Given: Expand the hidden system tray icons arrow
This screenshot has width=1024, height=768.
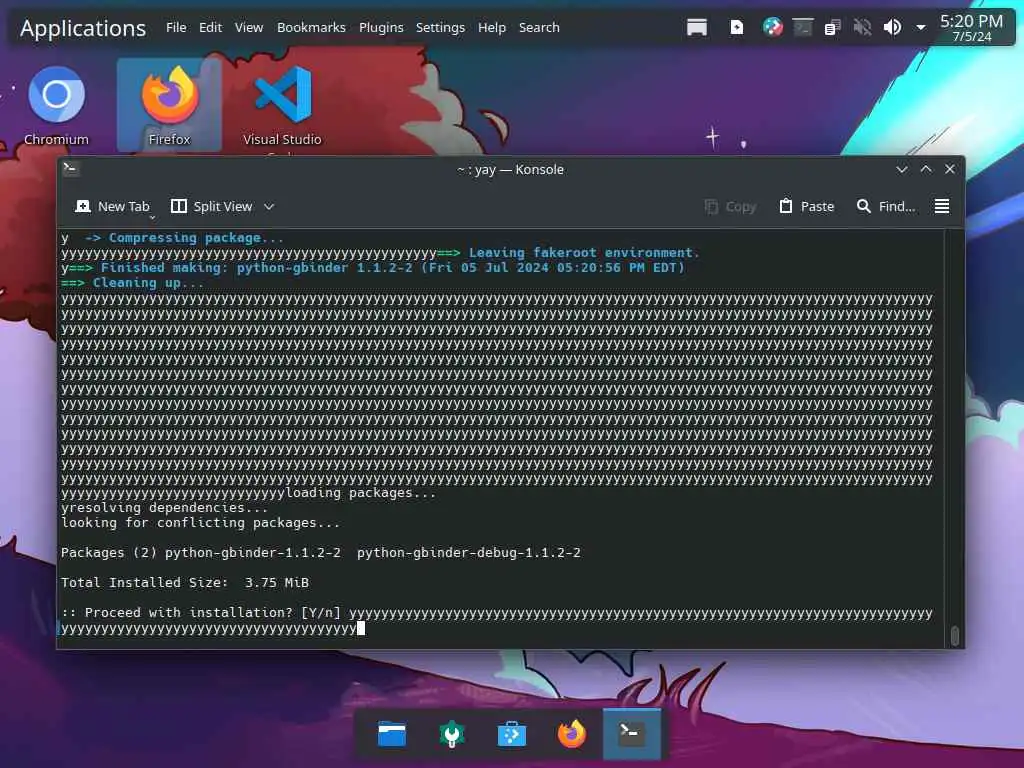Looking at the screenshot, I should 921,27.
